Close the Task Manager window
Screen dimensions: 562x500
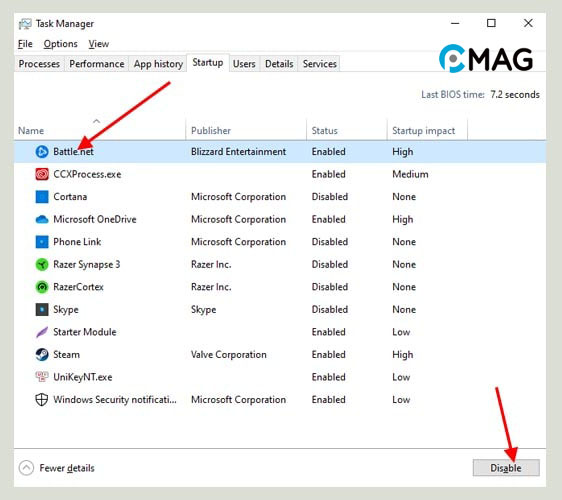(x=528, y=23)
